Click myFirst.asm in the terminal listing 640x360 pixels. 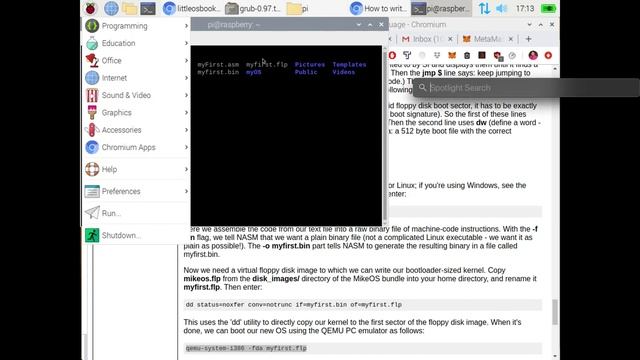click(x=218, y=64)
